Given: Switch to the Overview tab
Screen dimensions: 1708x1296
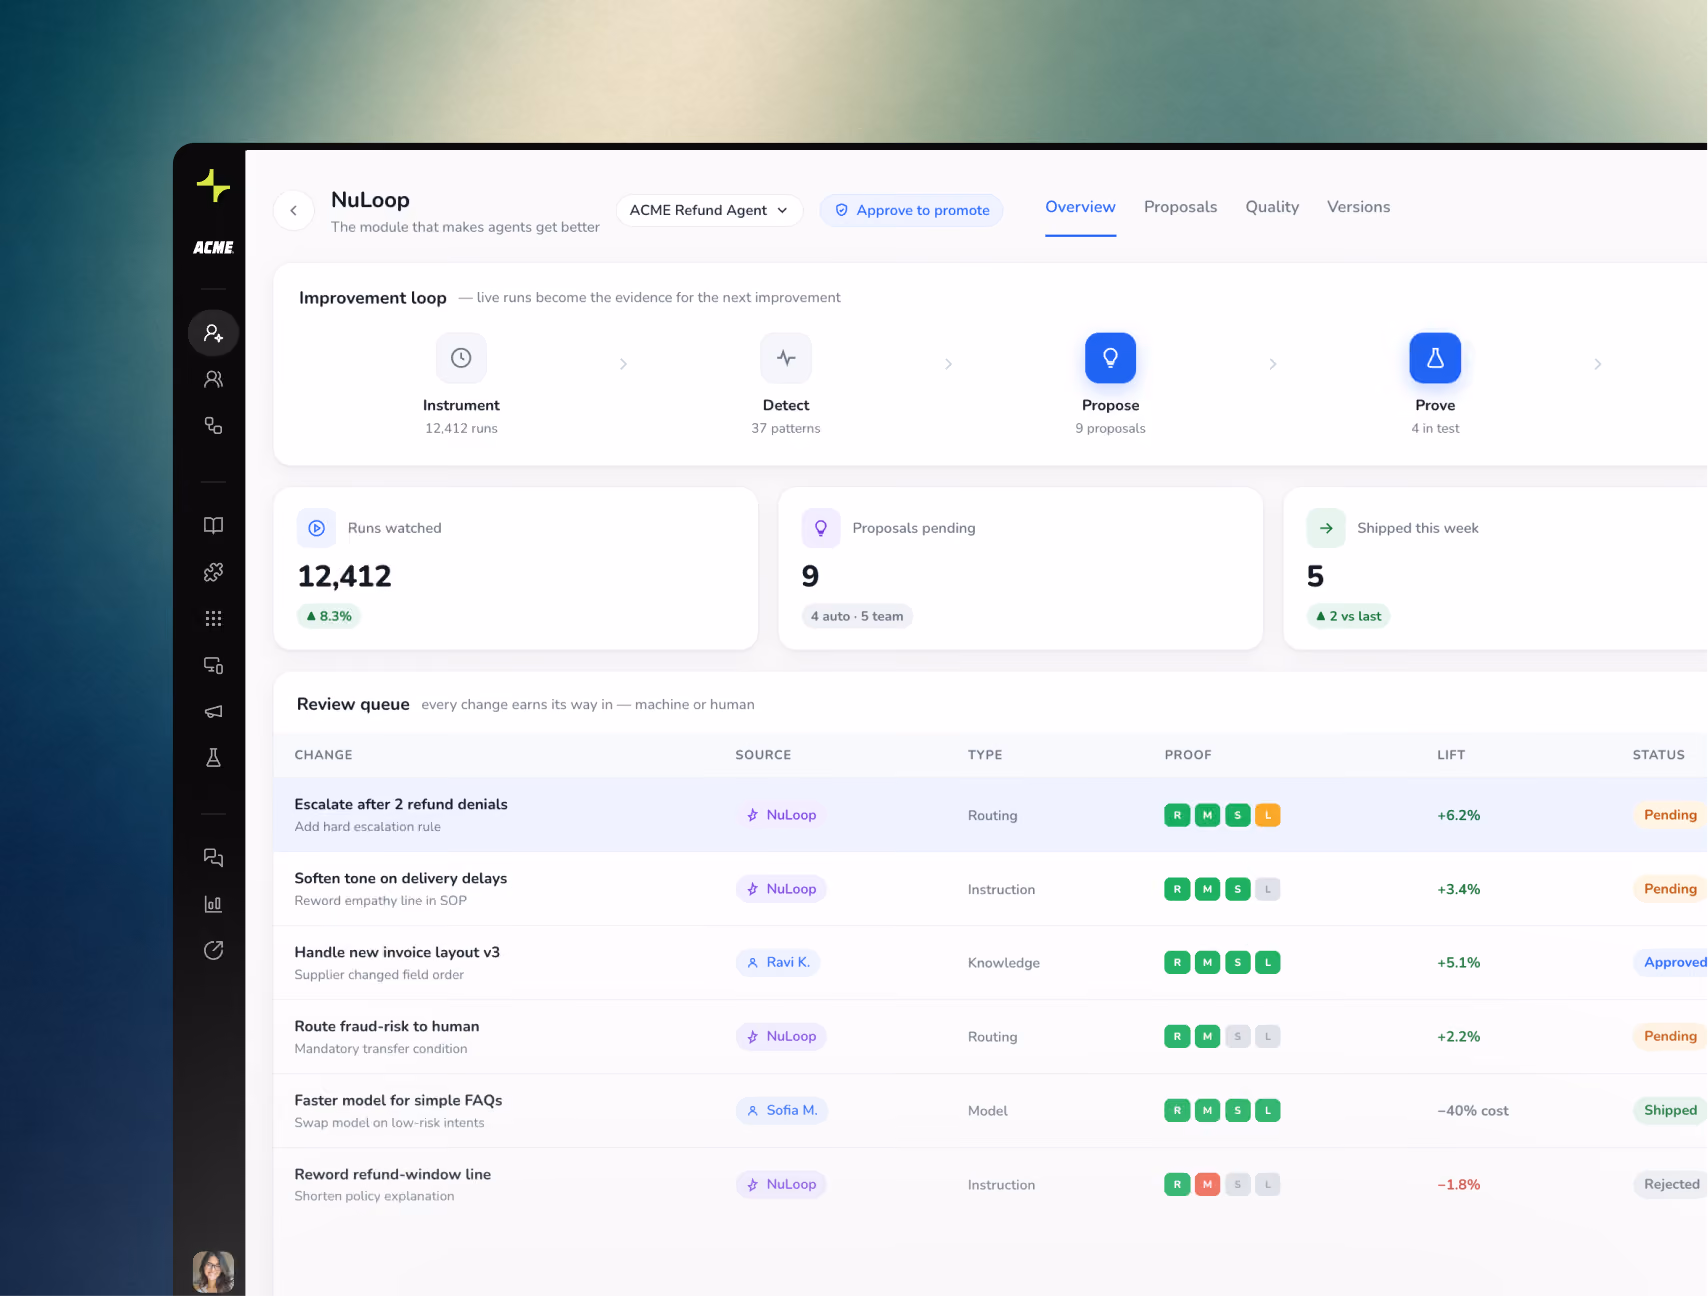Looking at the screenshot, I should (1080, 207).
